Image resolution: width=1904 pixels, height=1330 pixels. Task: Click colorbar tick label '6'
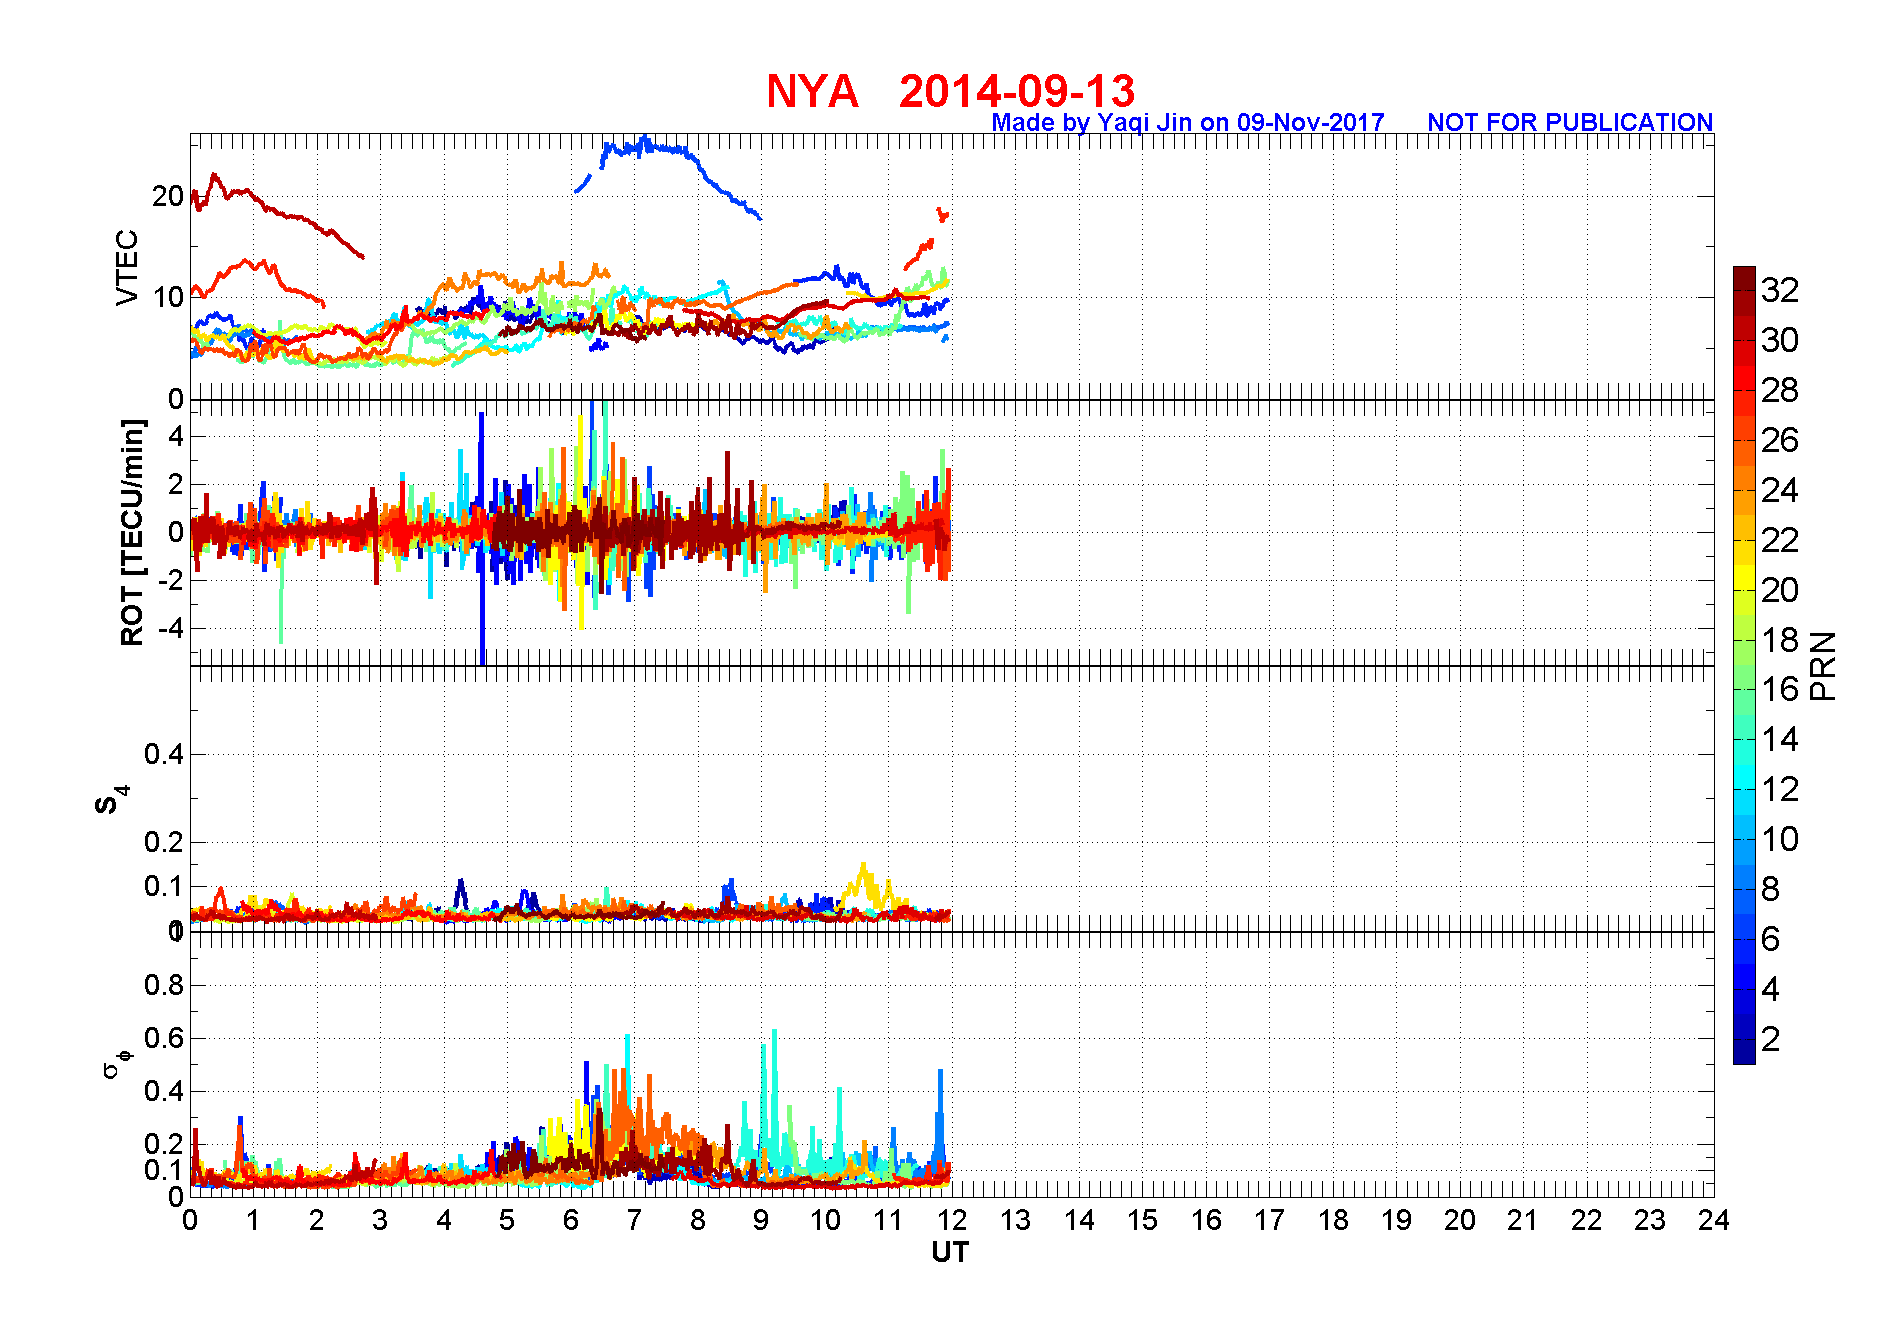tap(1770, 939)
